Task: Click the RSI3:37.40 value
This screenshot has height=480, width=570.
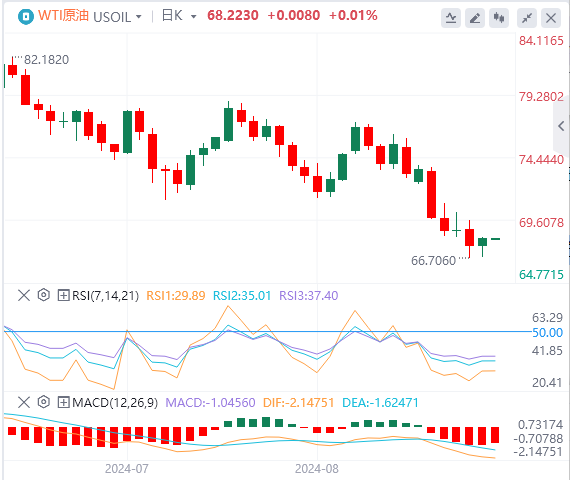Action: pos(308,296)
